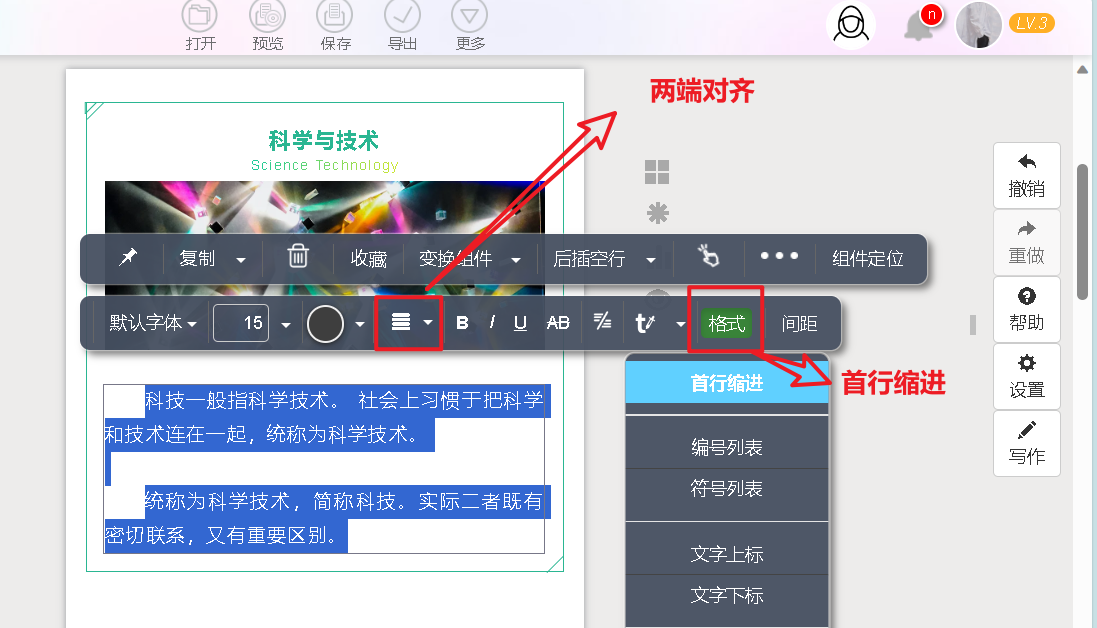Click the green 格式 format button
The image size is (1097, 628).
pyautogui.click(x=726, y=323)
